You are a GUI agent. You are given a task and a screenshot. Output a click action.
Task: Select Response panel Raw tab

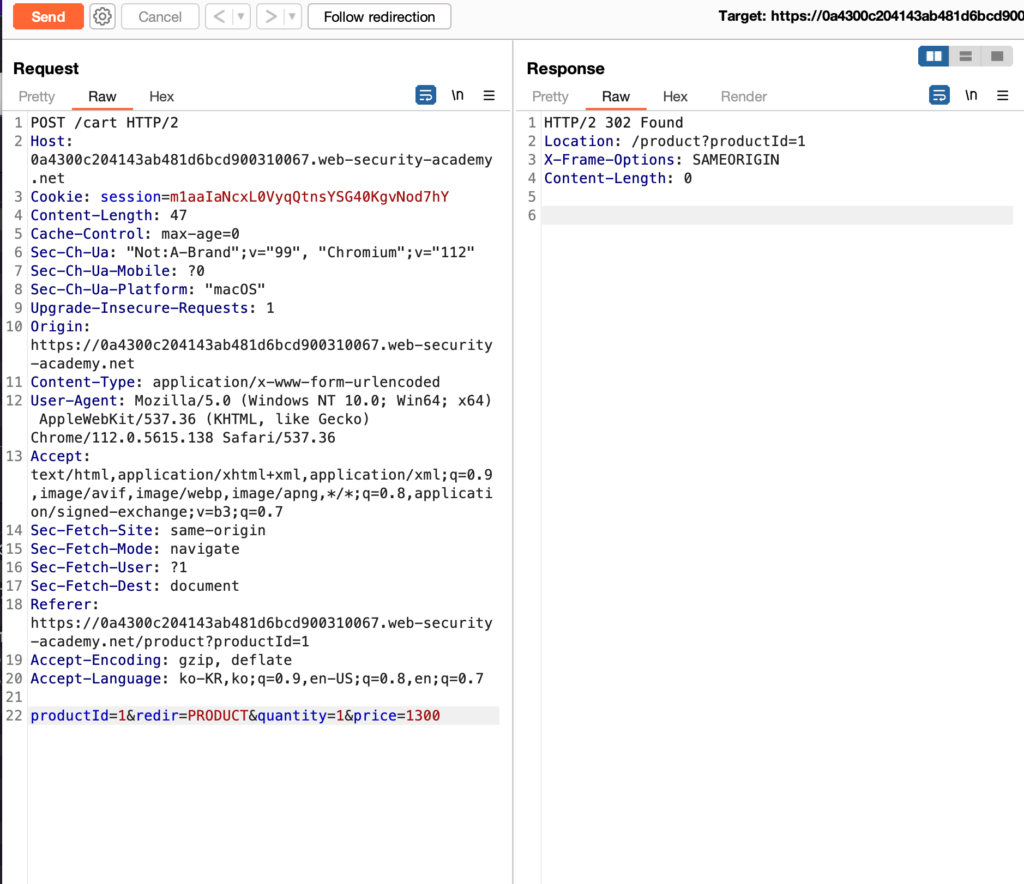click(616, 97)
